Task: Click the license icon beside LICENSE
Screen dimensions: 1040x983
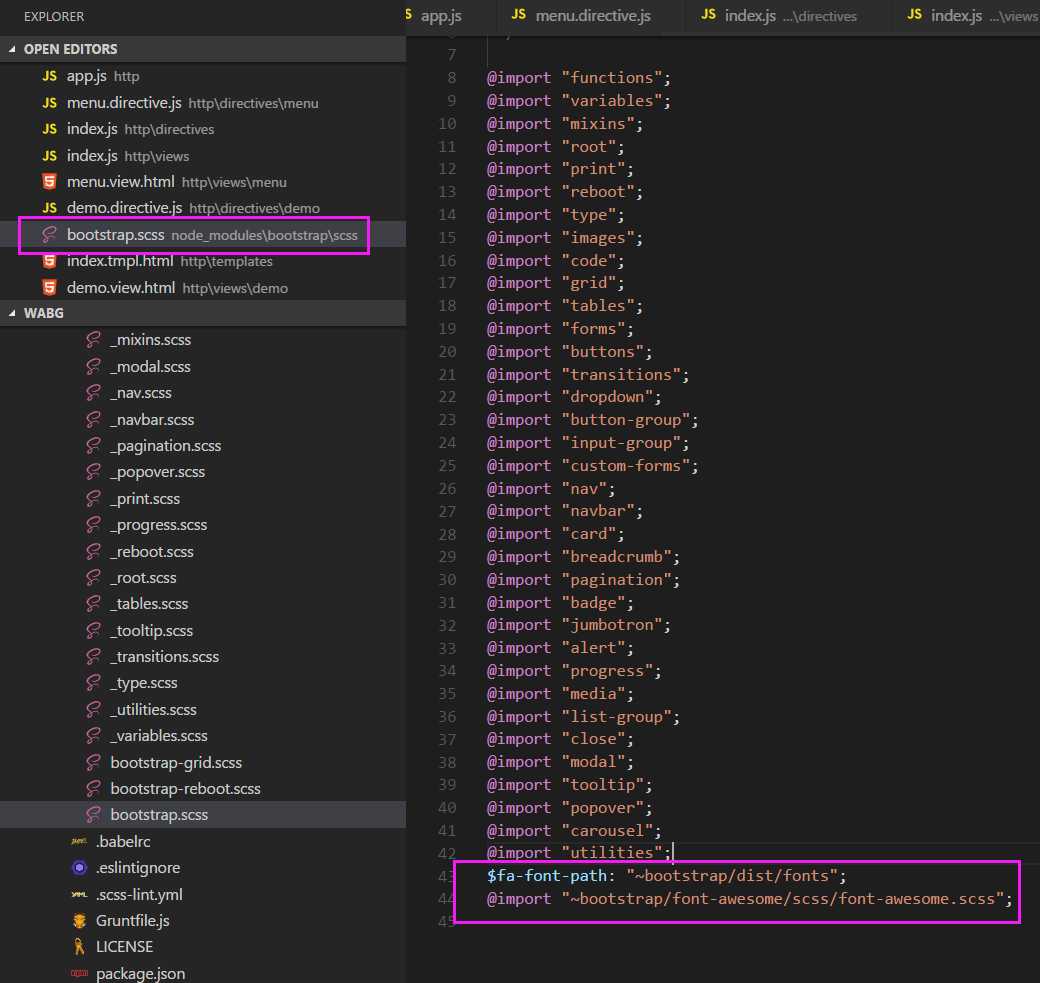Action: pos(79,947)
